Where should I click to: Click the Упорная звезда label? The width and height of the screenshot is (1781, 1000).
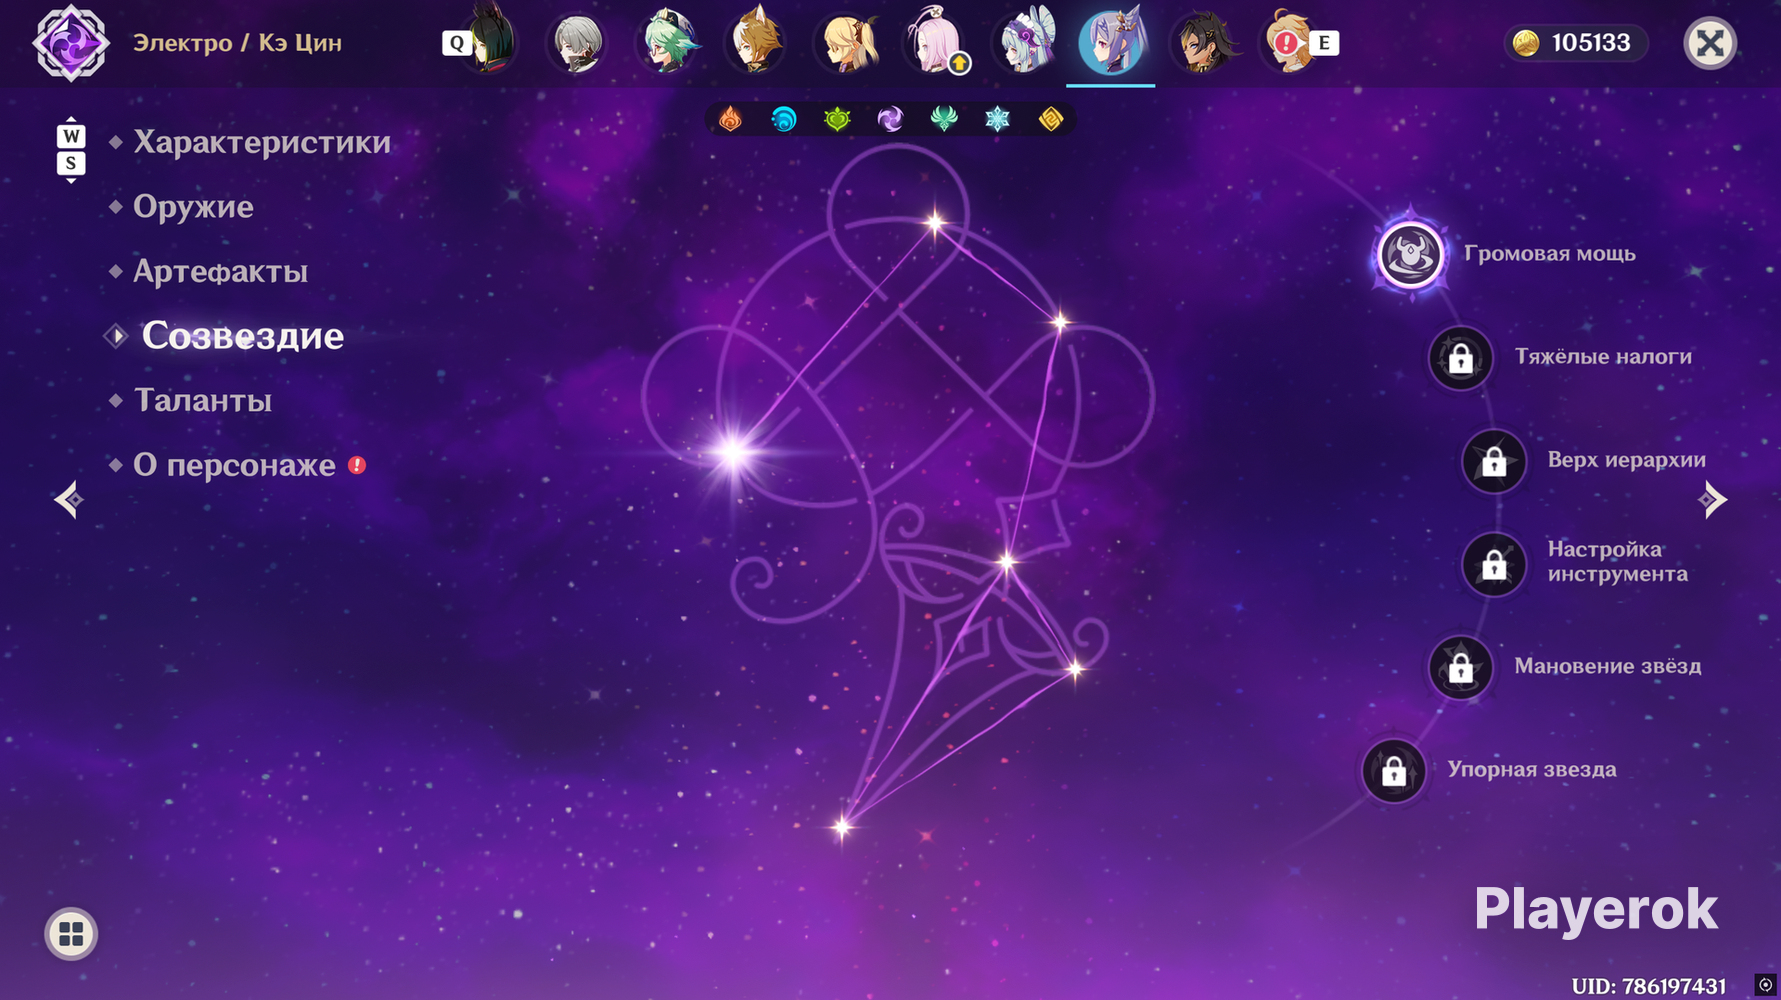pyautogui.click(x=1532, y=769)
